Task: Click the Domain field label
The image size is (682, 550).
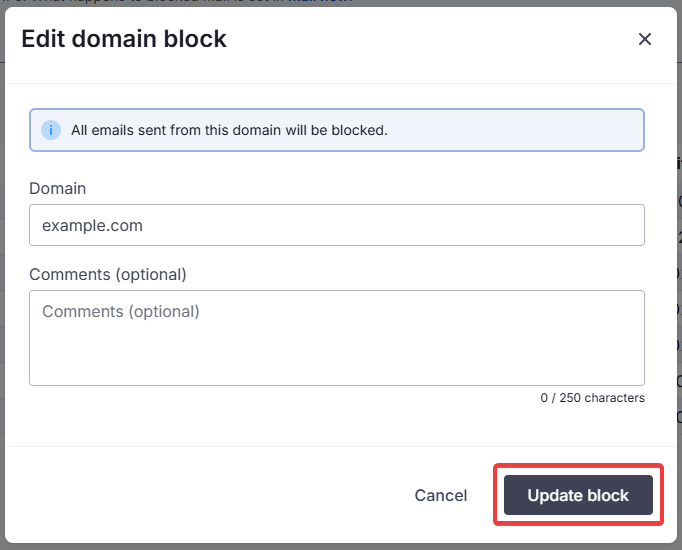Action: coord(57,188)
